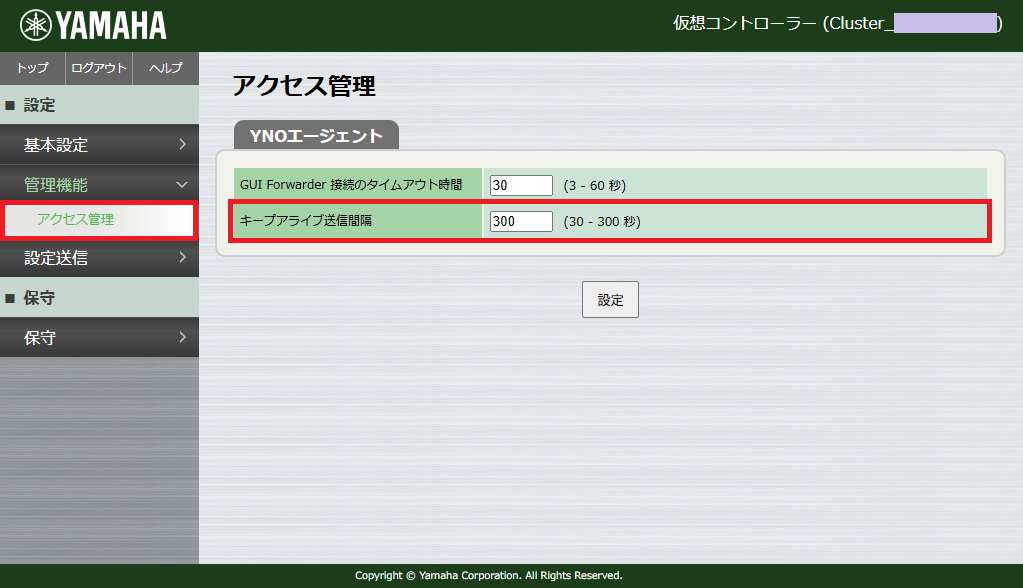Click the Yamaha Corporation copyright text
The image size is (1023, 588).
point(489,576)
